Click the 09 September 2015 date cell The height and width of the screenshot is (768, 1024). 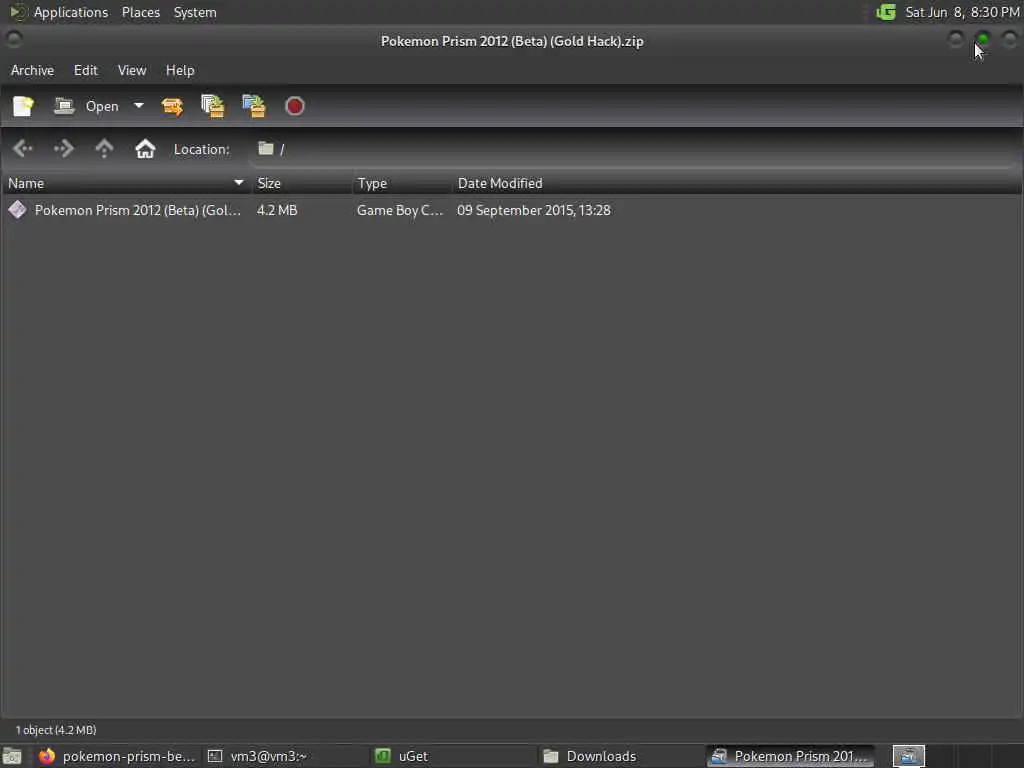(x=534, y=210)
